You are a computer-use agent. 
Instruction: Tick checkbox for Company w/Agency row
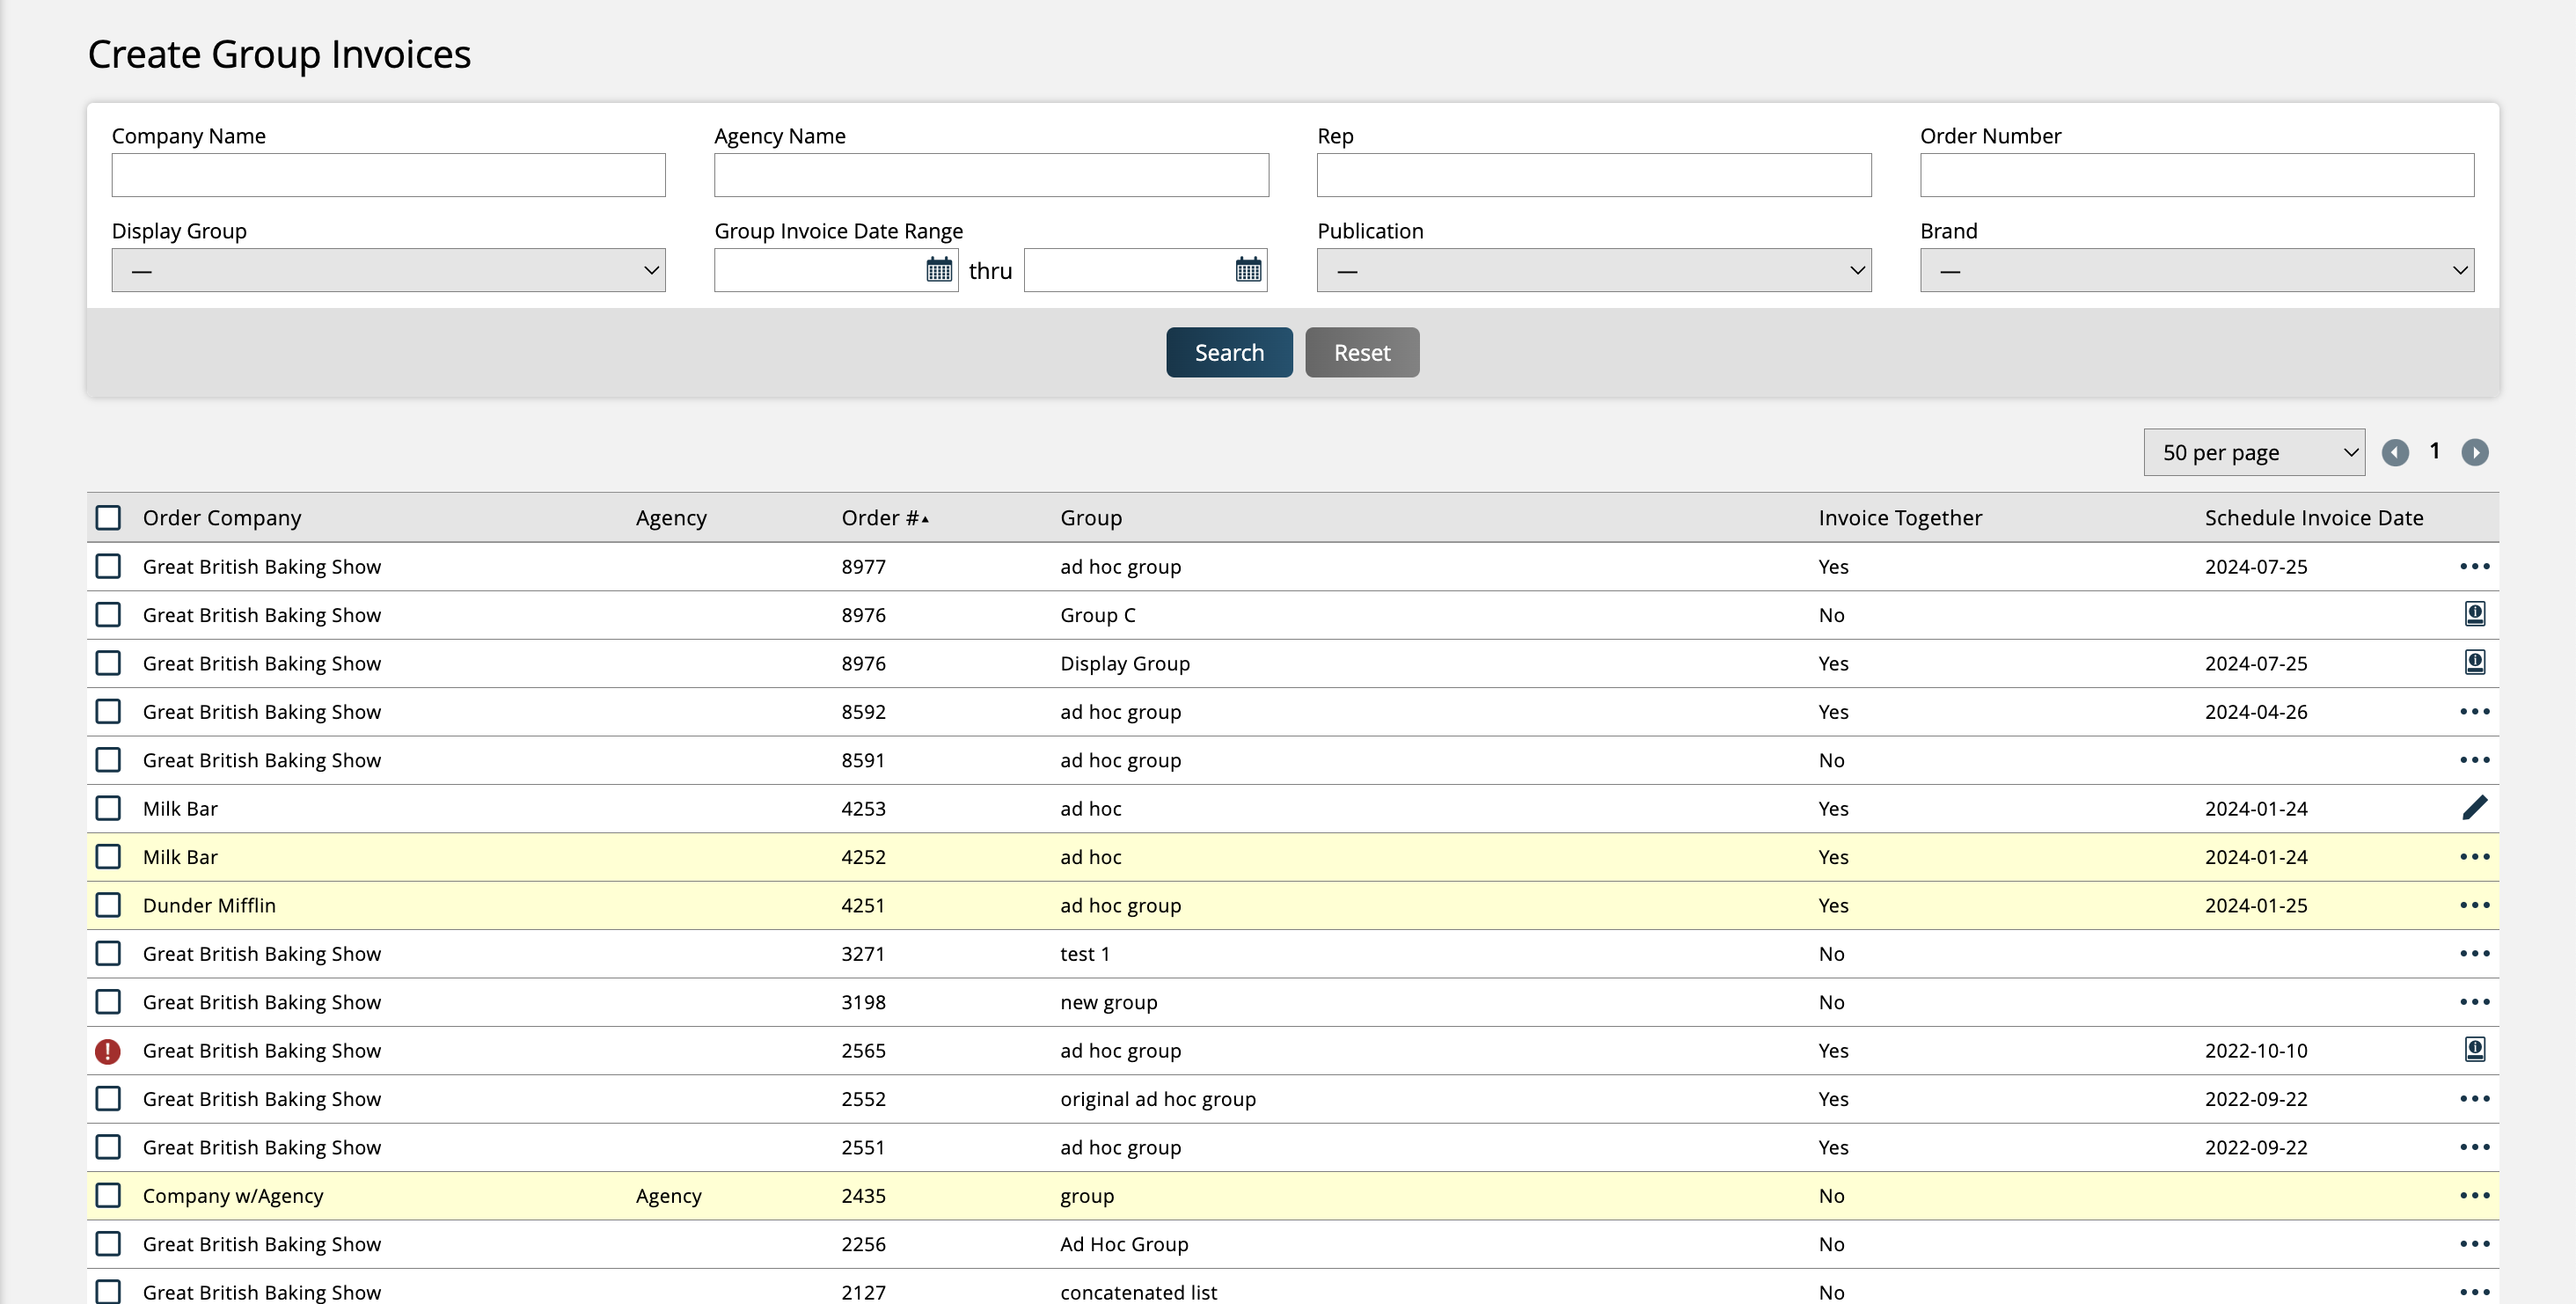(x=108, y=1196)
